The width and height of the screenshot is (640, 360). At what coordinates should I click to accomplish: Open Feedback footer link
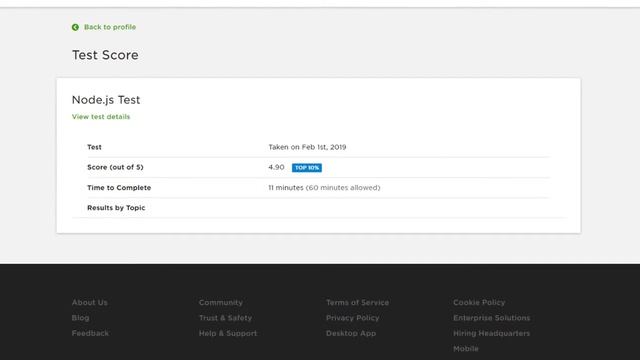tap(90, 333)
